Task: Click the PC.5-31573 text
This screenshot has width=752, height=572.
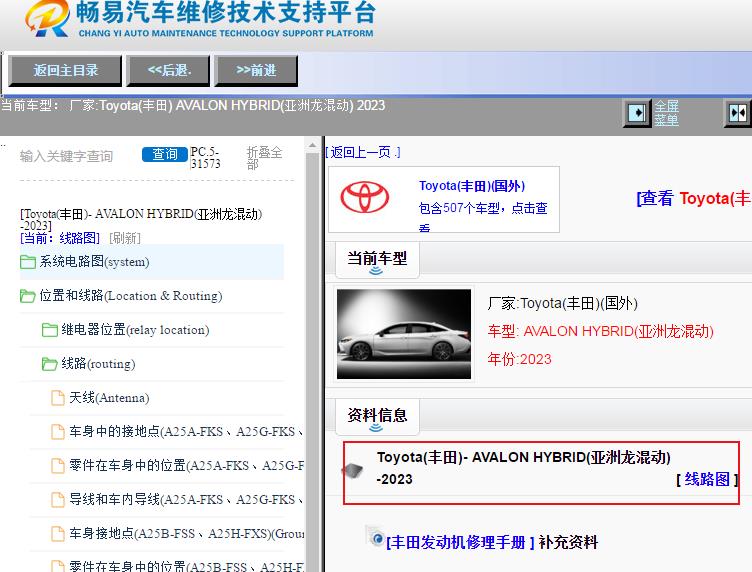Action: (x=205, y=158)
